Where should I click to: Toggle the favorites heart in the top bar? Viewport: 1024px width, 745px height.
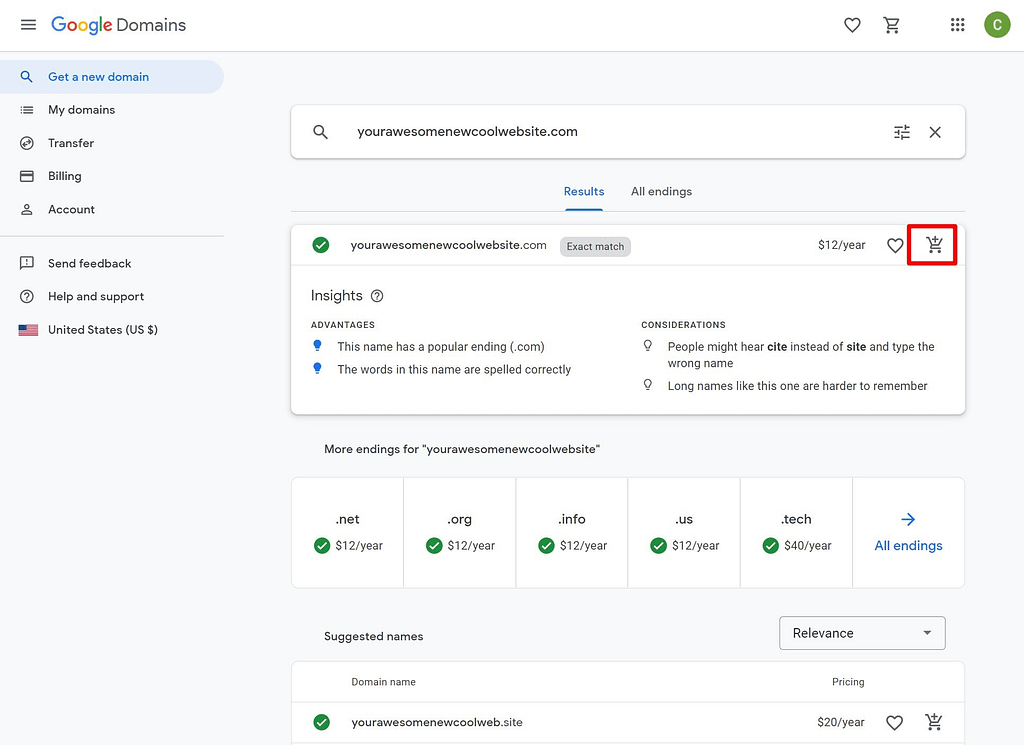[x=852, y=24]
